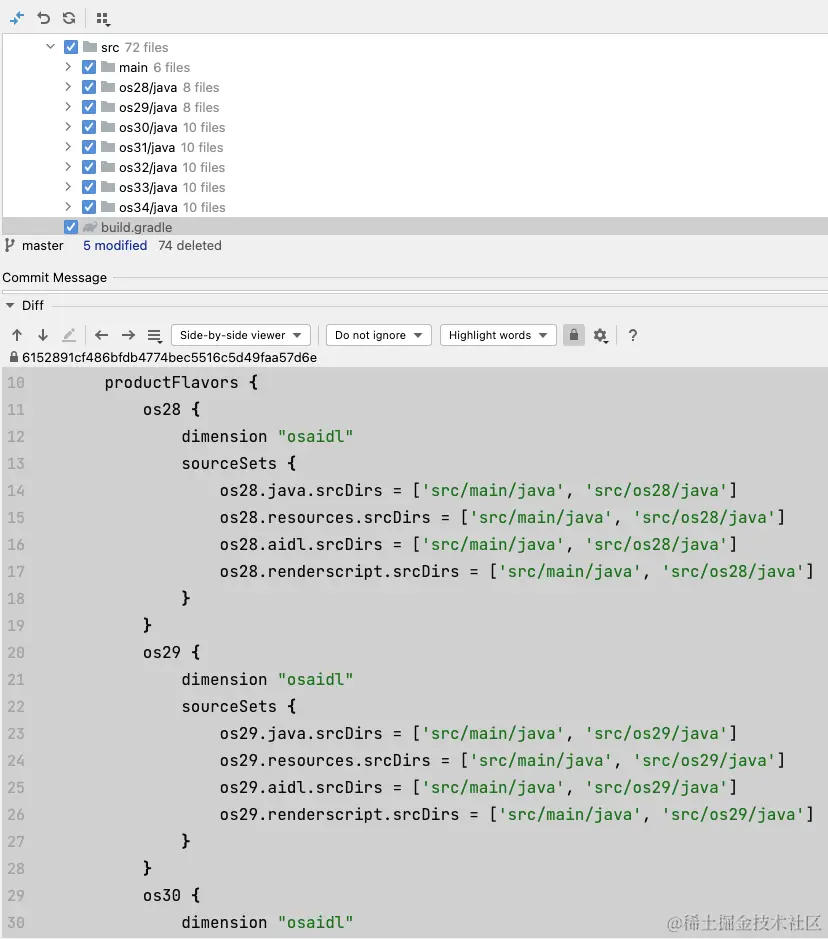Click the Rollback undo arrow icon
This screenshot has width=828, height=939.
click(43, 18)
